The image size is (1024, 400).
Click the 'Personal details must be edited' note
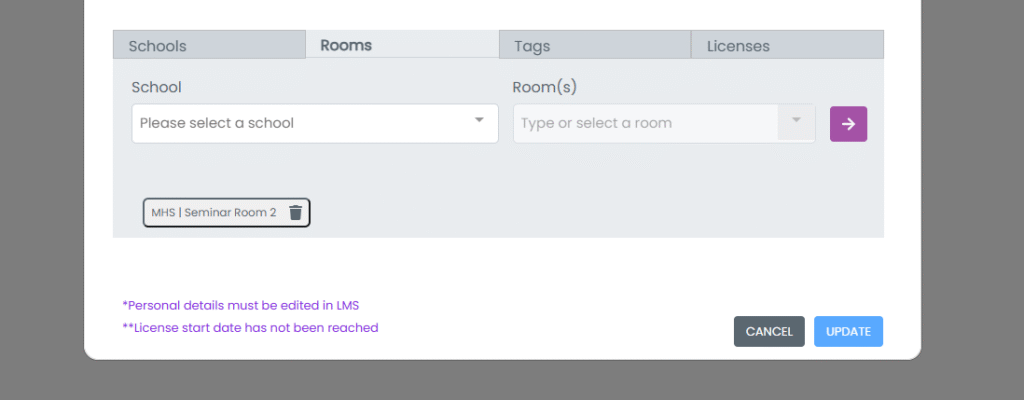239,305
